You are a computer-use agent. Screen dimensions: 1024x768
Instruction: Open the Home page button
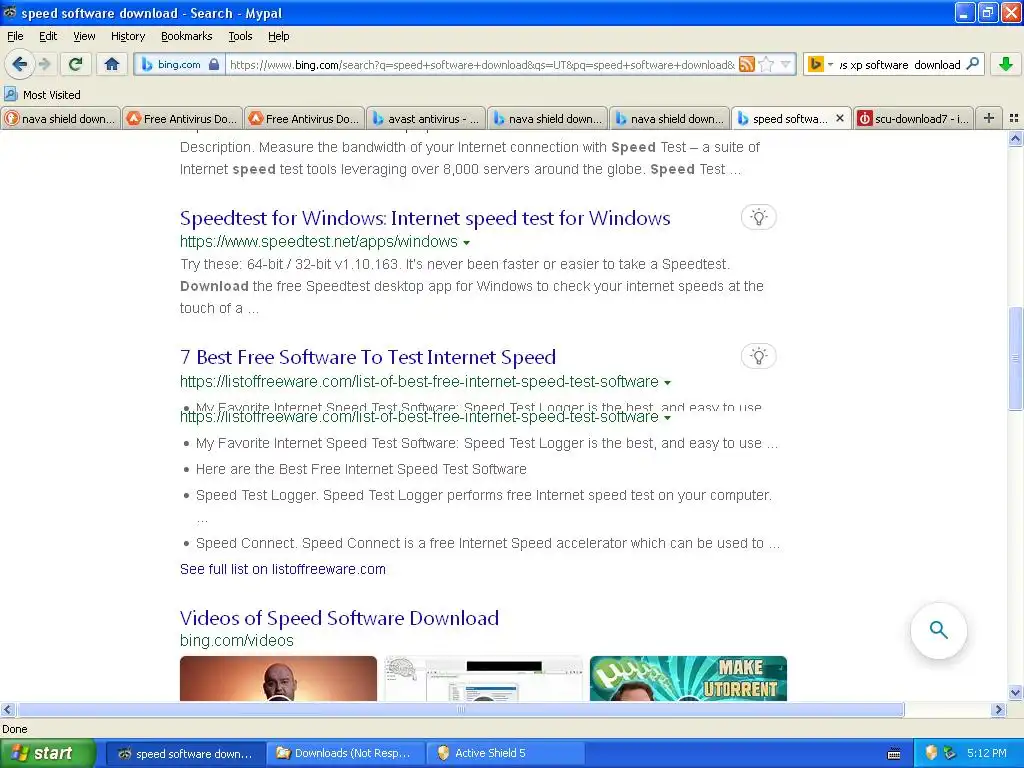pyautogui.click(x=112, y=64)
